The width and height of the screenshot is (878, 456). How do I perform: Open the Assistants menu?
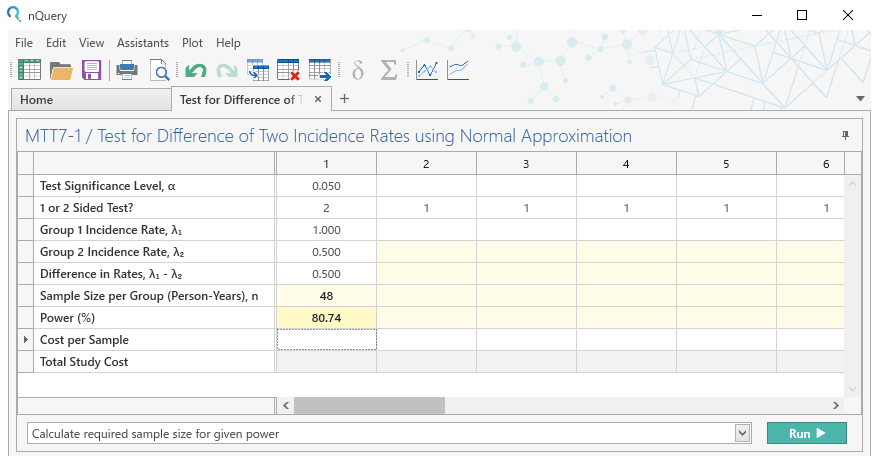click(x=142, y=43)
